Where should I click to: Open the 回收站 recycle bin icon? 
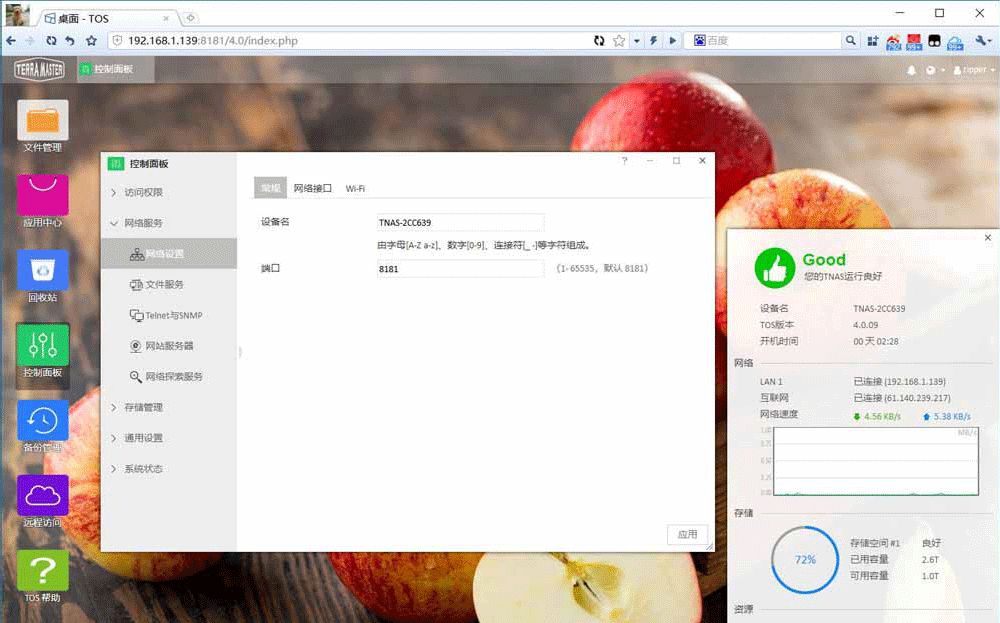(x=43, y=271)
